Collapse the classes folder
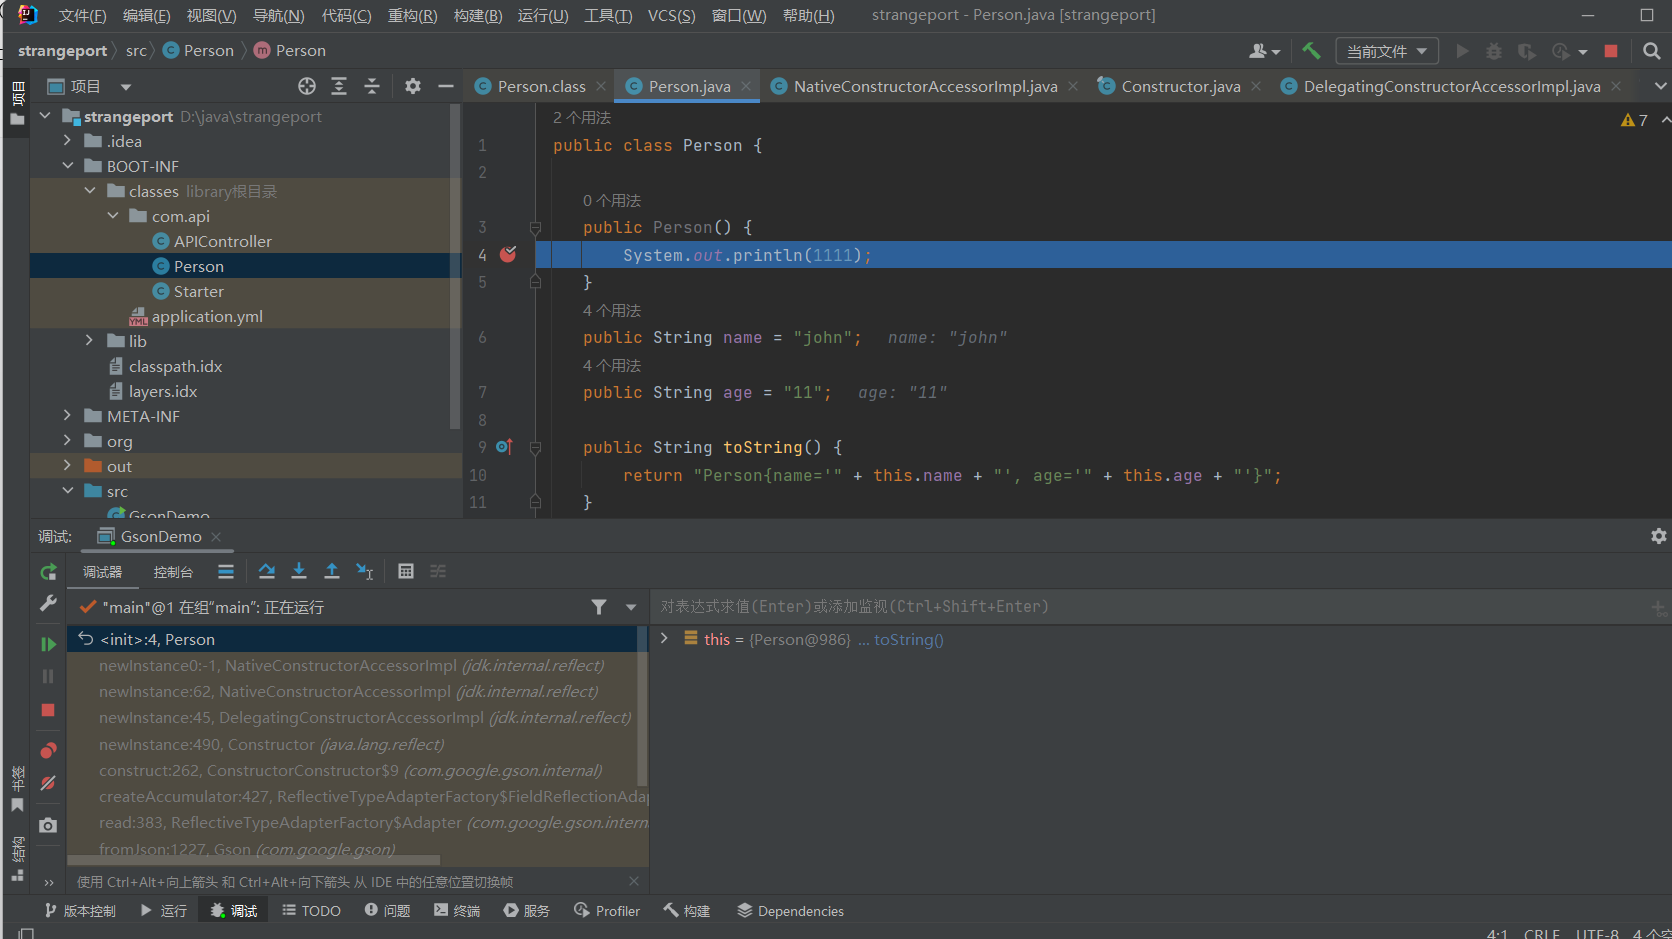1672x939 pixels. 89,191
